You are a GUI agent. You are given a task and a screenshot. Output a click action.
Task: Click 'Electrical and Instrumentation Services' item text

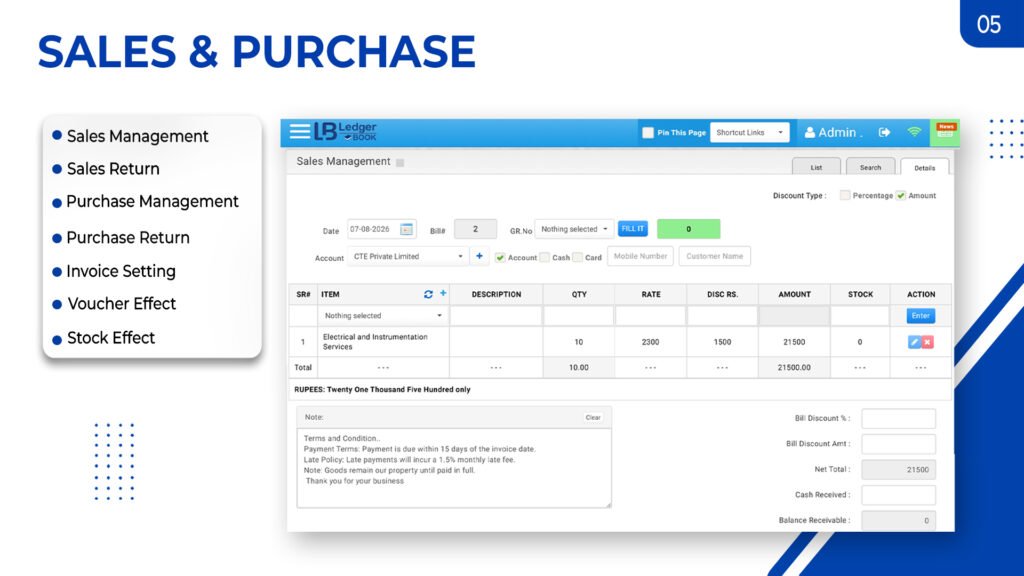coord(375,342)
